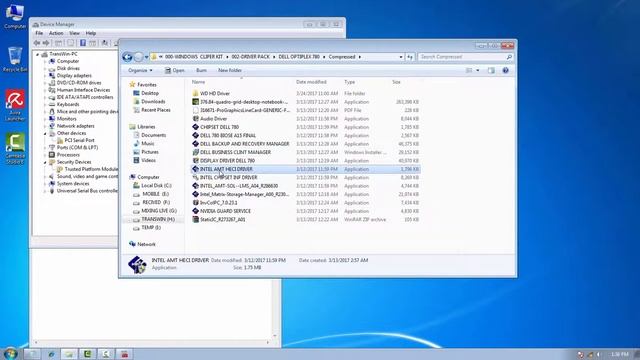Open the address bar history dropdown
The image size is (640, 360).
(401, 57)
